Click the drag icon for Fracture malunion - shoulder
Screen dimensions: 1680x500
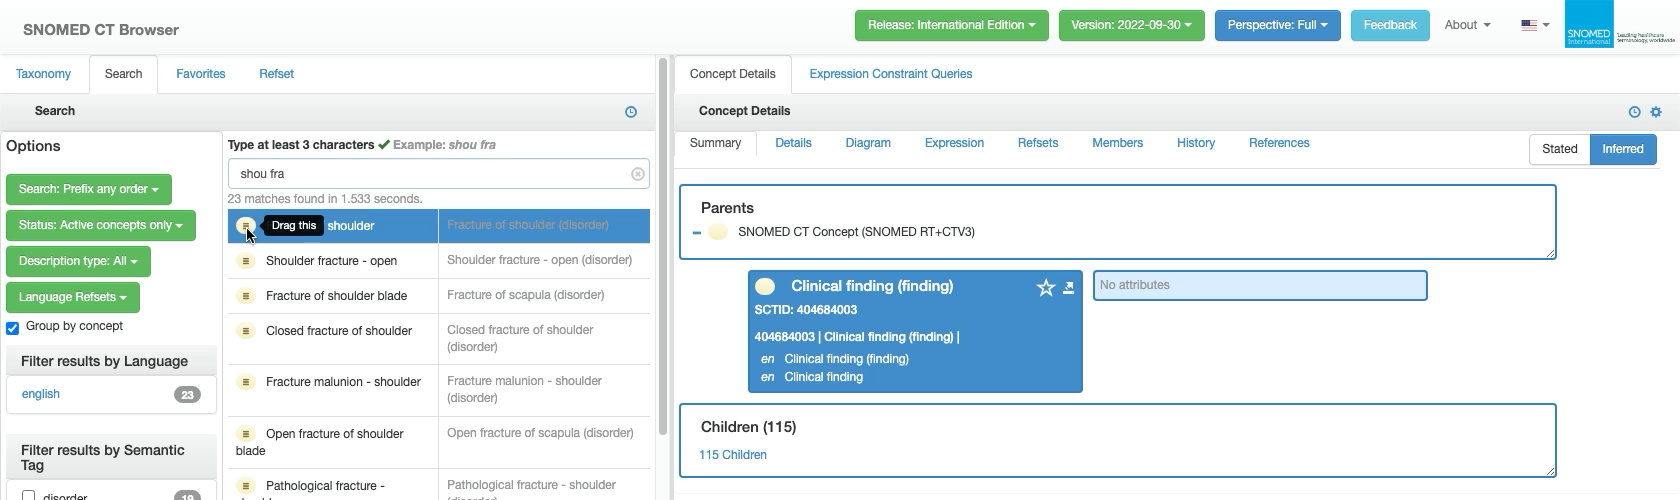[246, 382]
